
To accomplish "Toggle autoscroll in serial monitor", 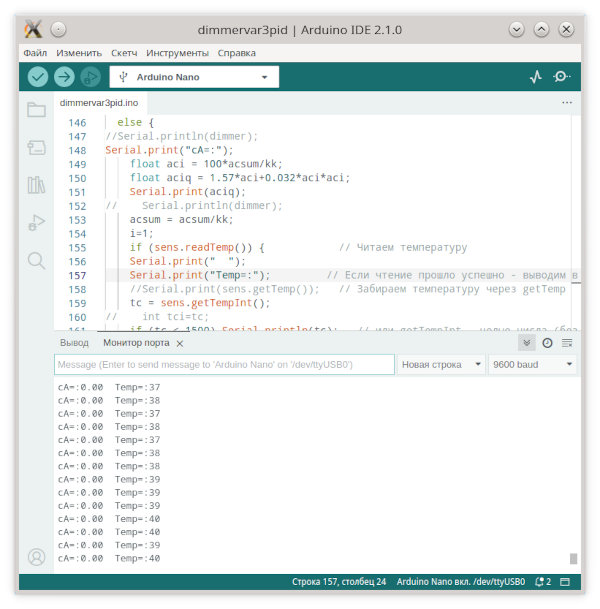I will [x=527, y=342].
